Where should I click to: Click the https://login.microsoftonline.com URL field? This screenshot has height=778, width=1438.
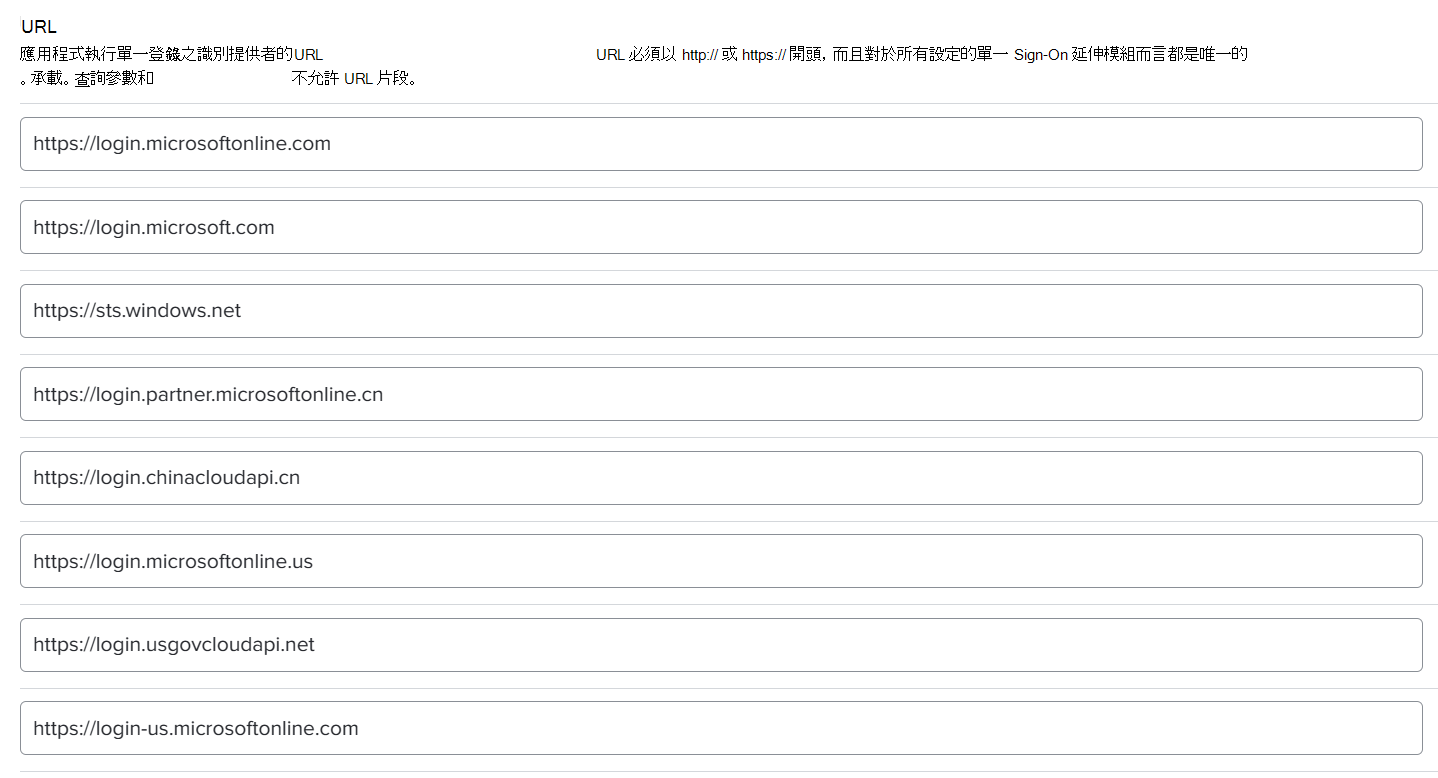[721, 144]
